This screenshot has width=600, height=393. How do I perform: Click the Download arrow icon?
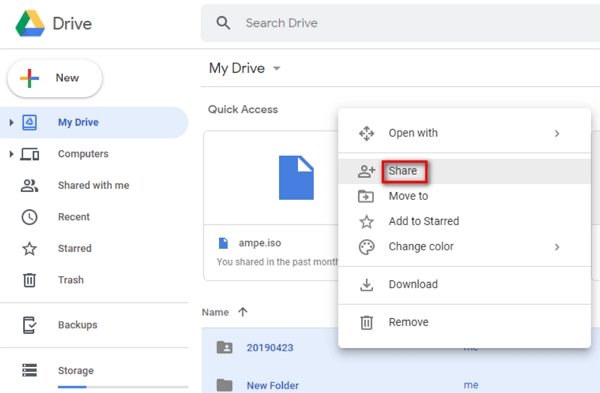click(366, 285)
